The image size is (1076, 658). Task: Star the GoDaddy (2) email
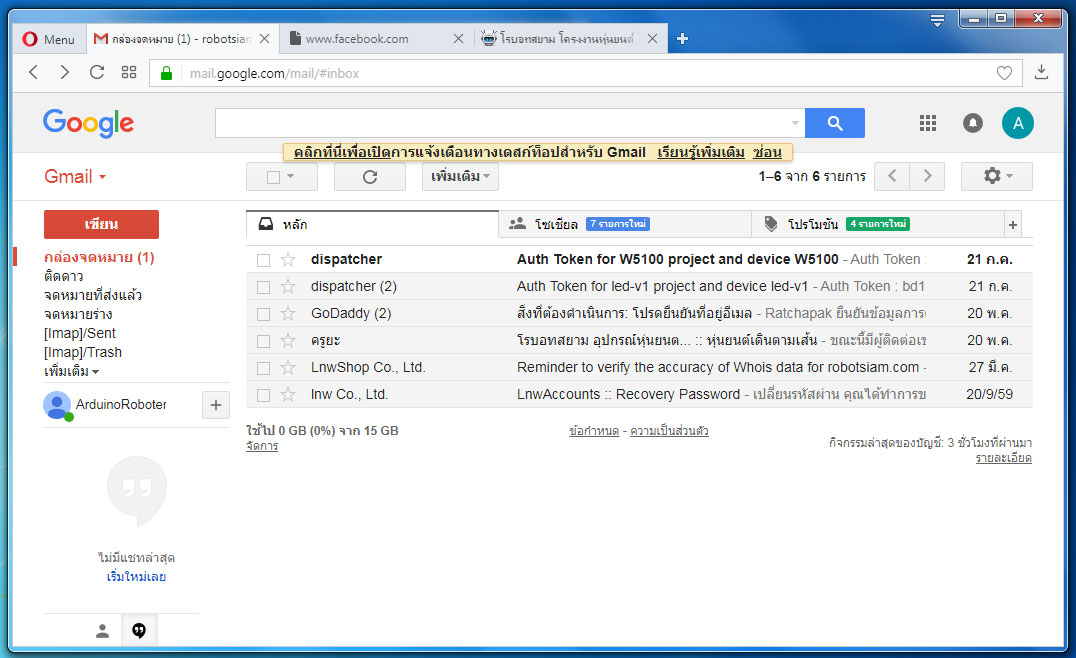[288, 314]
